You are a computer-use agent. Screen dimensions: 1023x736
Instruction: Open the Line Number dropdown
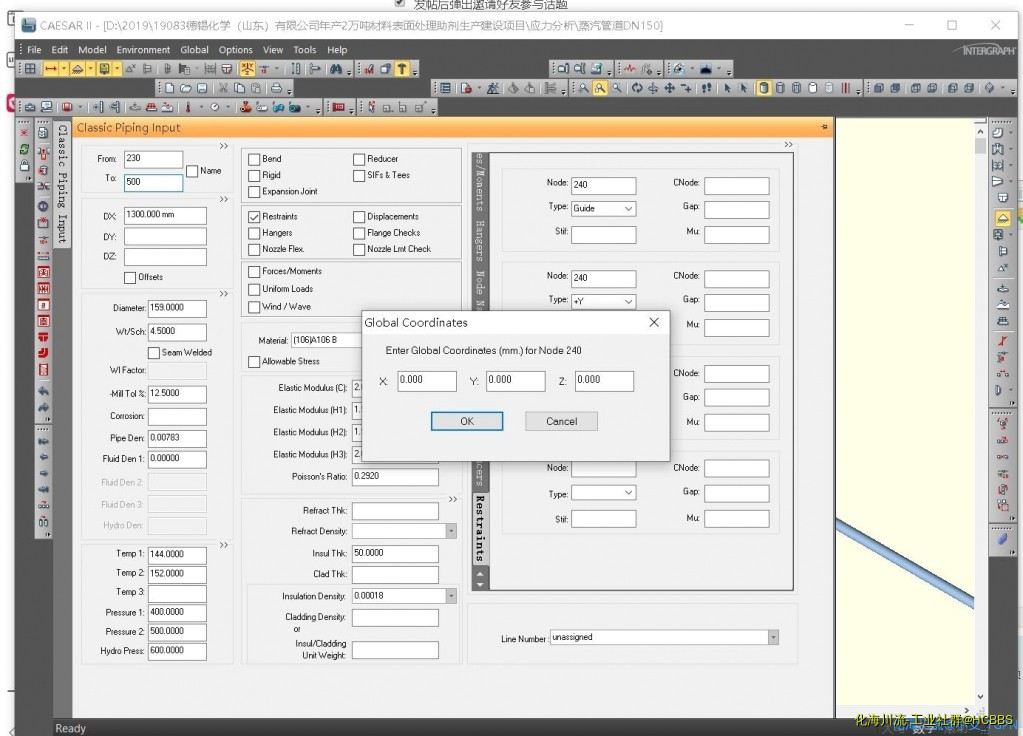pos(773,637)
